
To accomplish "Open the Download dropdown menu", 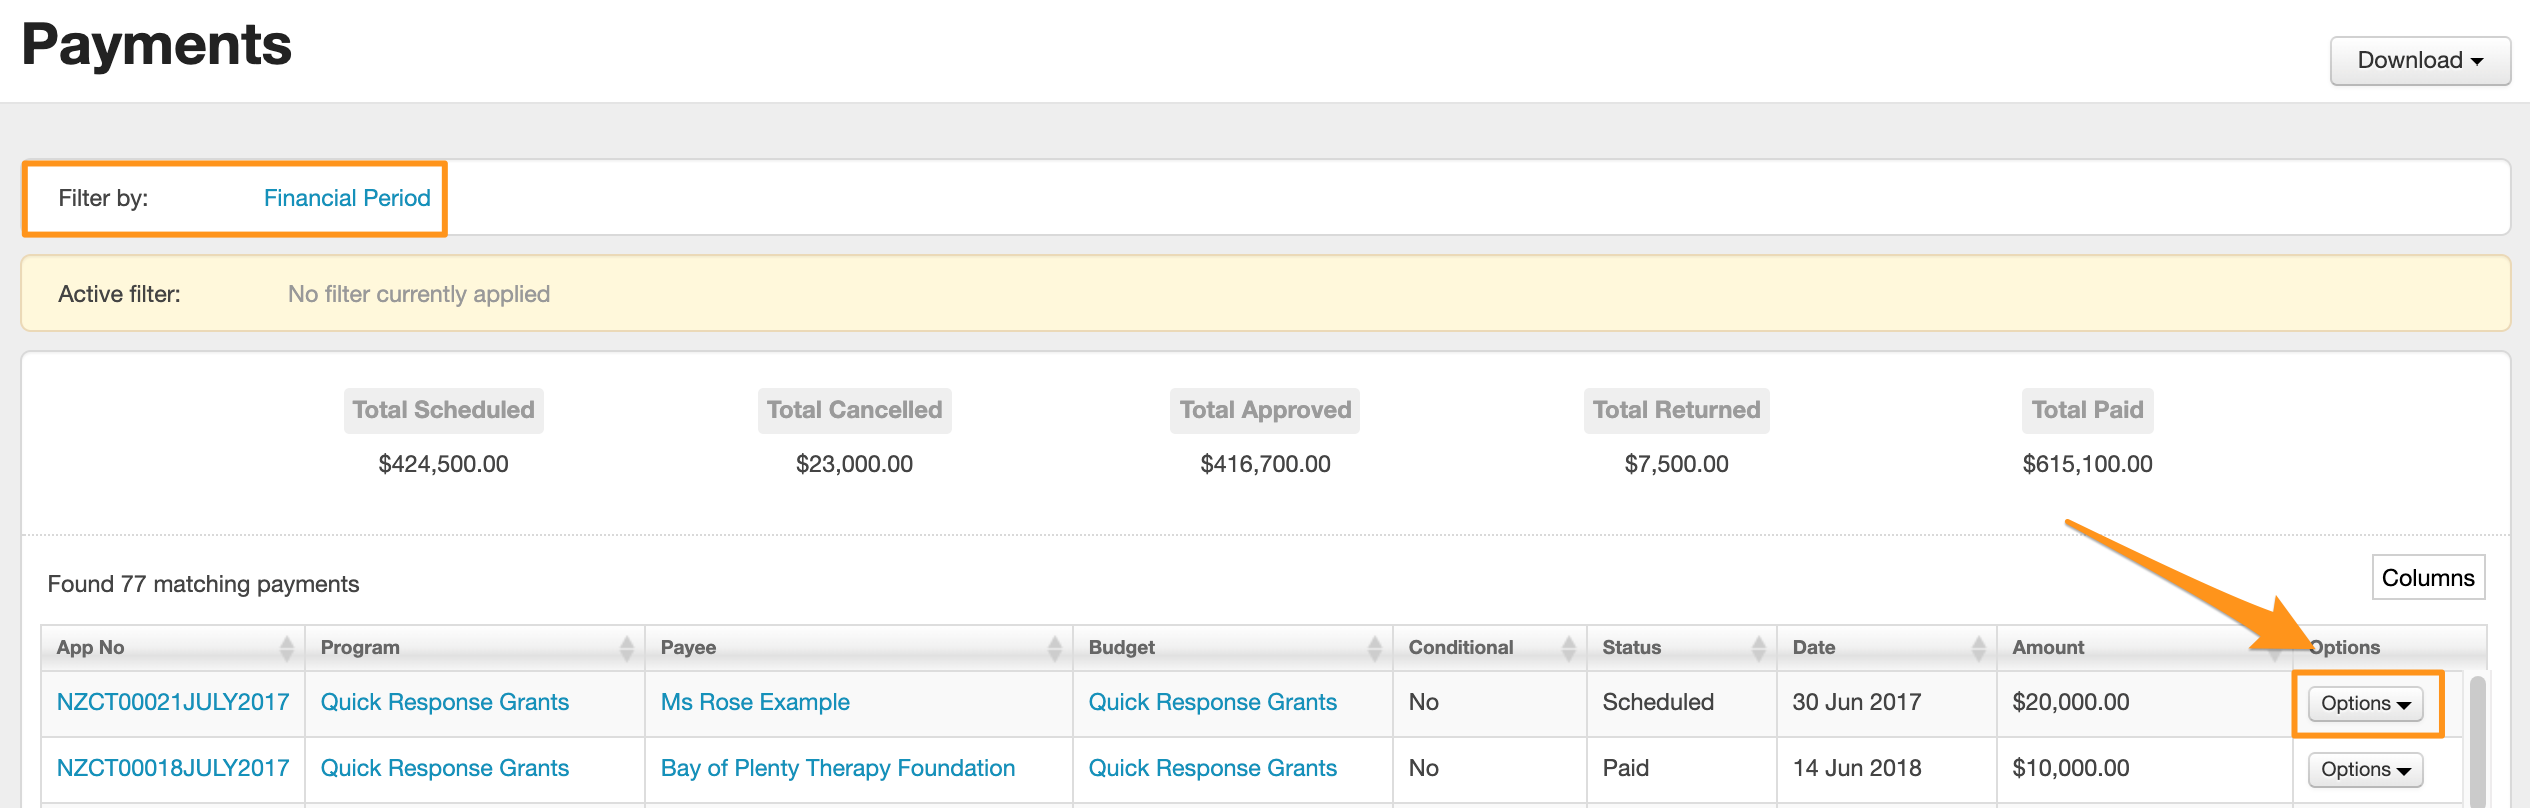I will pos(2419,61).
